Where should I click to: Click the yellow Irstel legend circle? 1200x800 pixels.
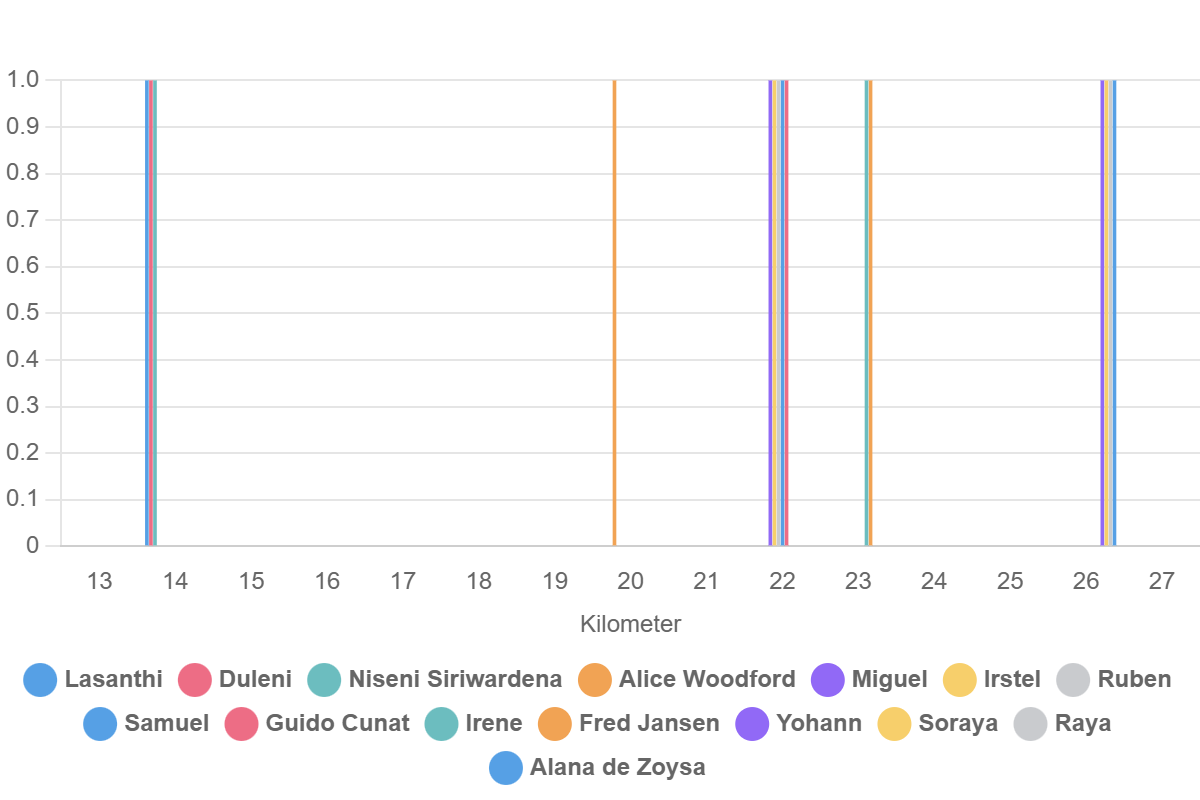(960, 680)
